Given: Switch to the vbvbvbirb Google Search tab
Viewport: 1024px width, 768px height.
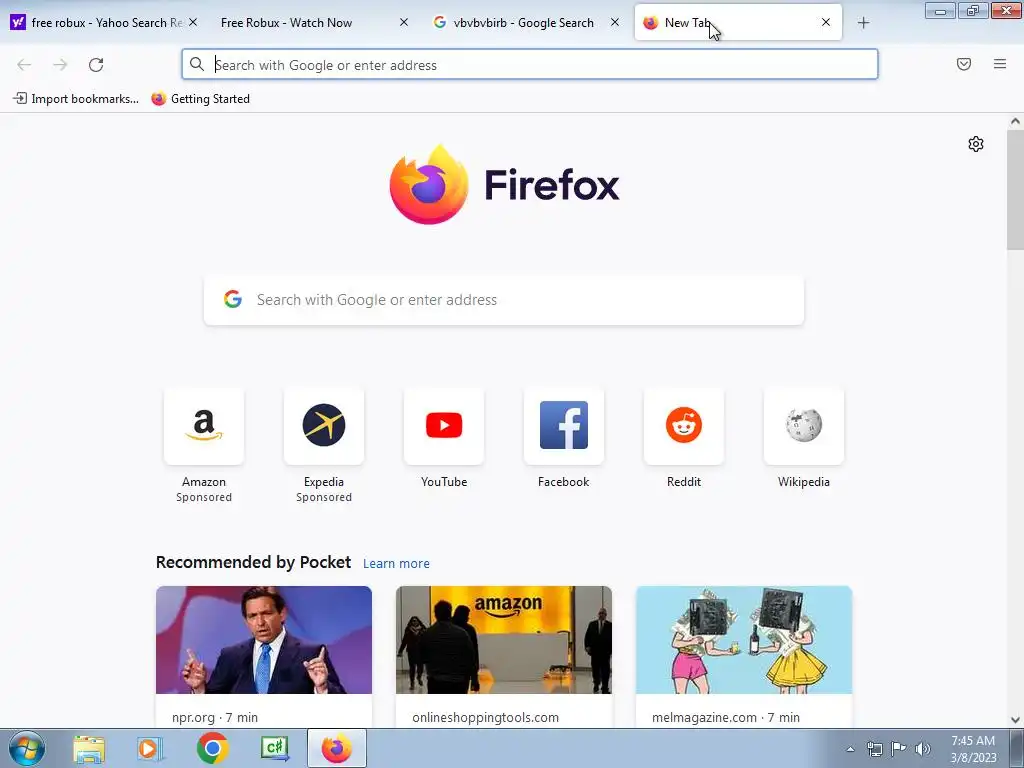Looking at the screenshot, I should point(524,23).
